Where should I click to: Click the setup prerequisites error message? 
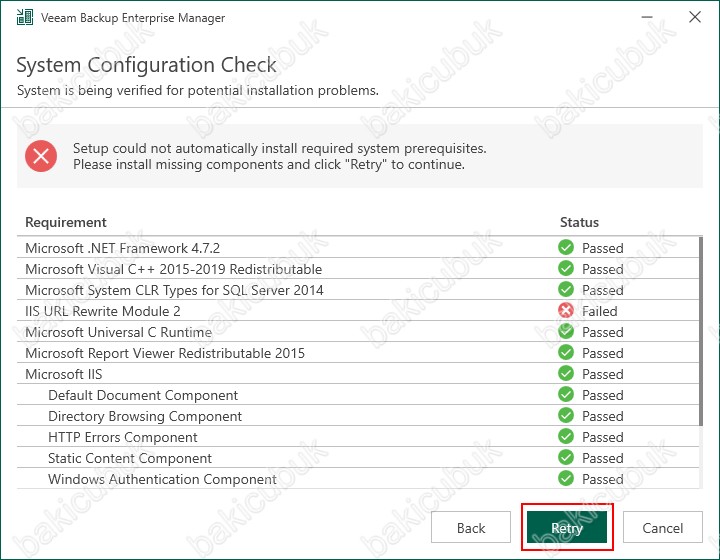point(280,156)
